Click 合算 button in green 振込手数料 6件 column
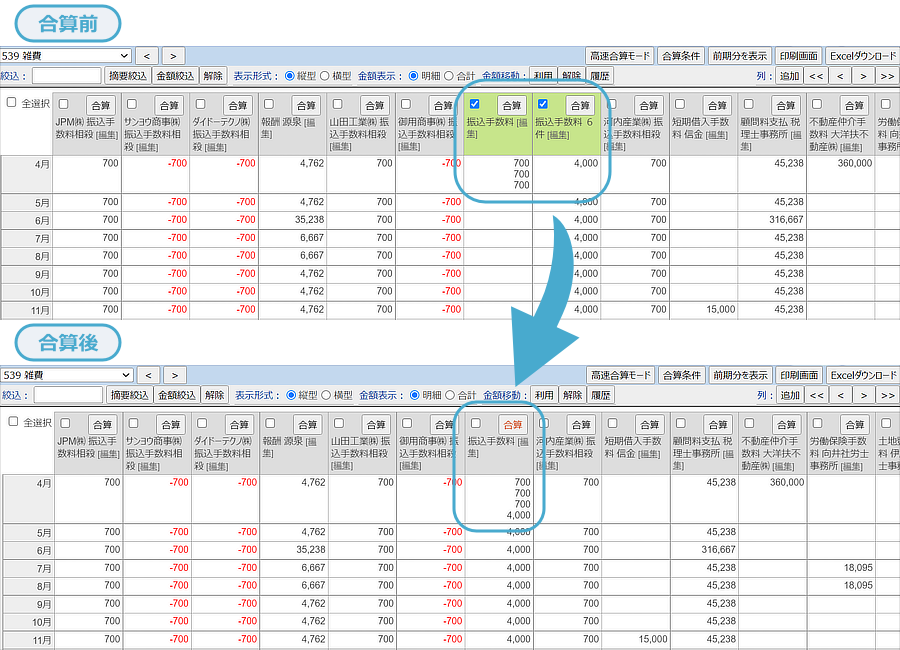This screenshot has height=650, width=900. (x=580, y=105)
